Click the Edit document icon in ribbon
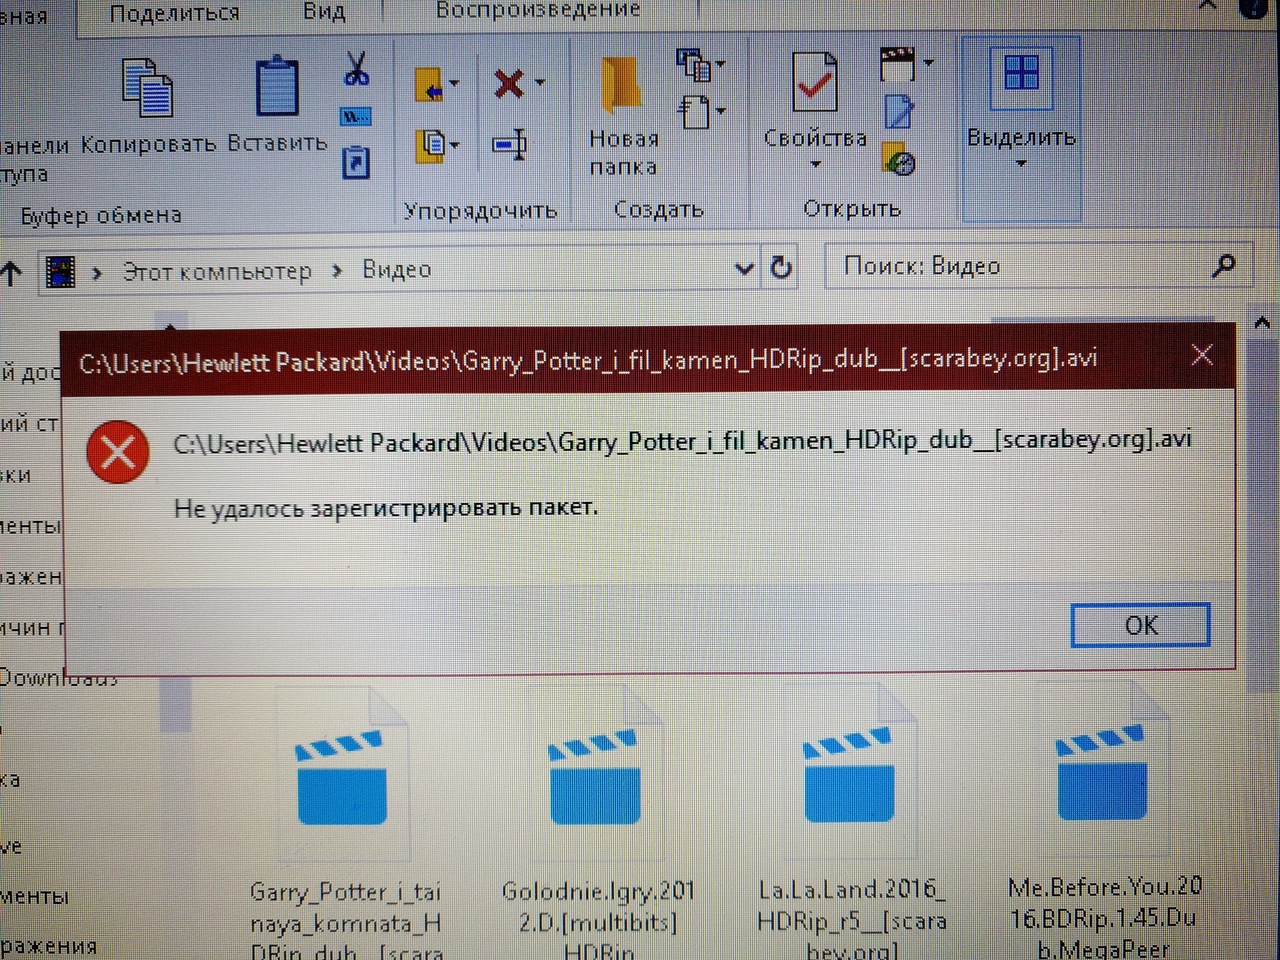Screen dimensions: 1280x960 pyautogui.click(x=898, y=111)
